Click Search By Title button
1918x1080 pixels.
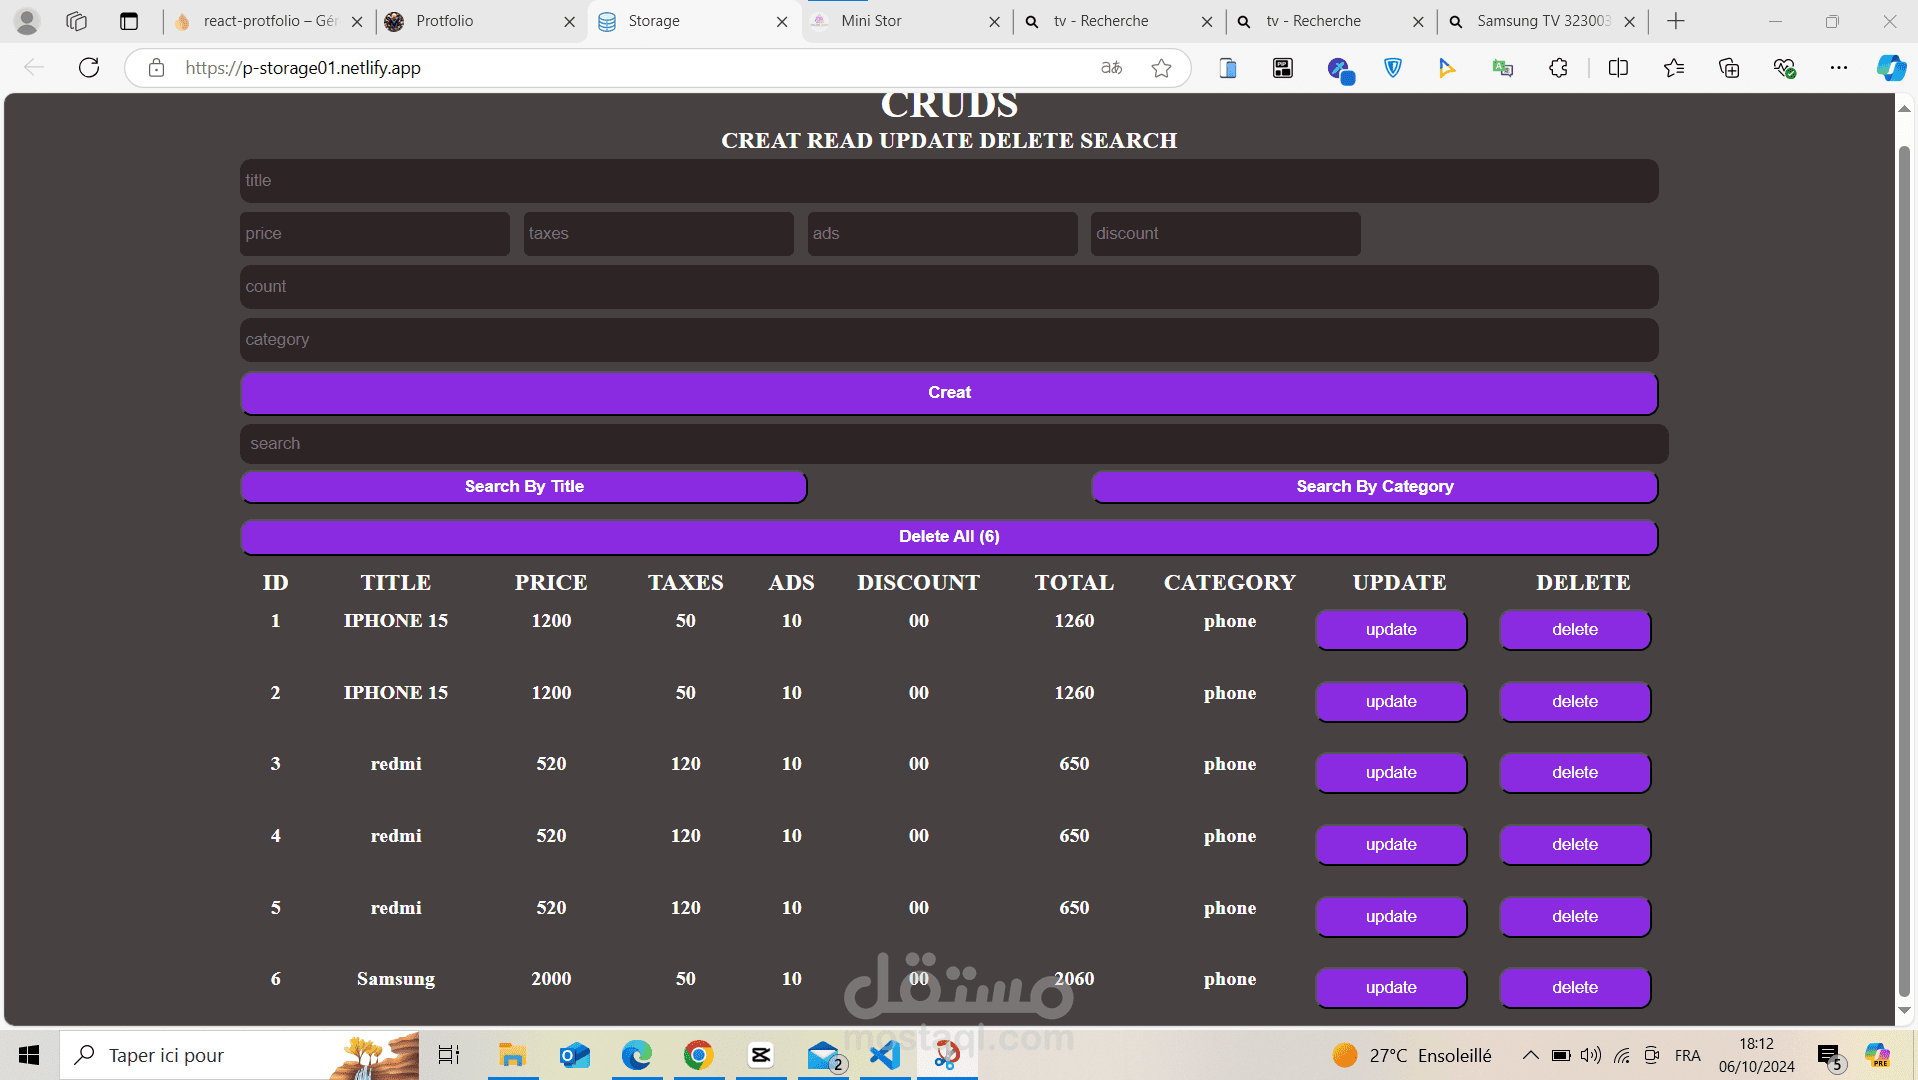524,487
